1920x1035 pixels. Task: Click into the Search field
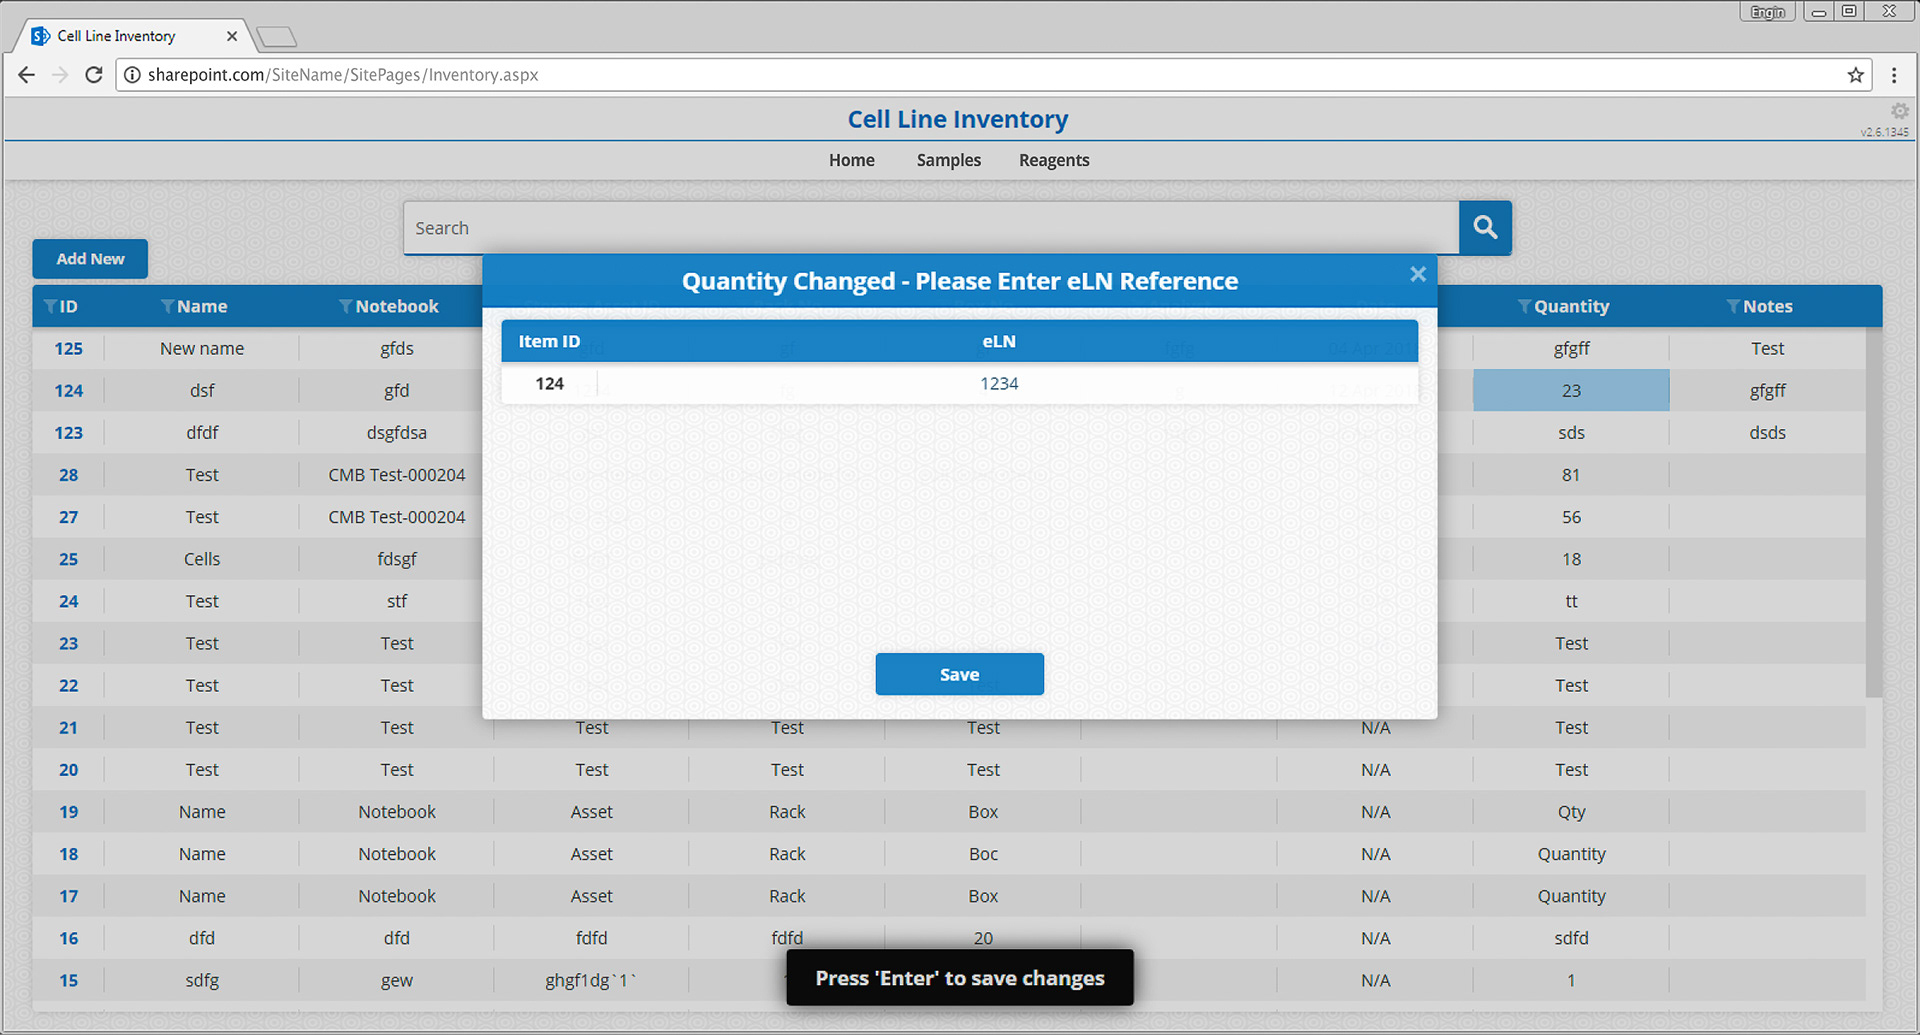930,228
